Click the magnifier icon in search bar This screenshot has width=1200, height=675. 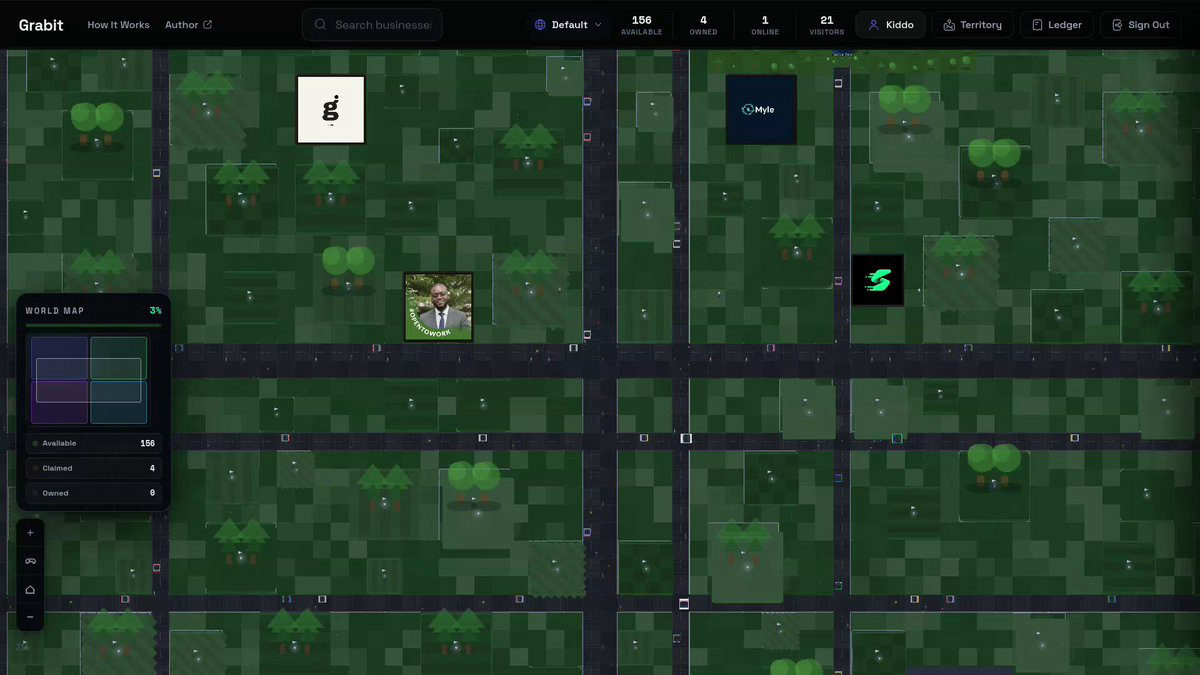[320, 25]
